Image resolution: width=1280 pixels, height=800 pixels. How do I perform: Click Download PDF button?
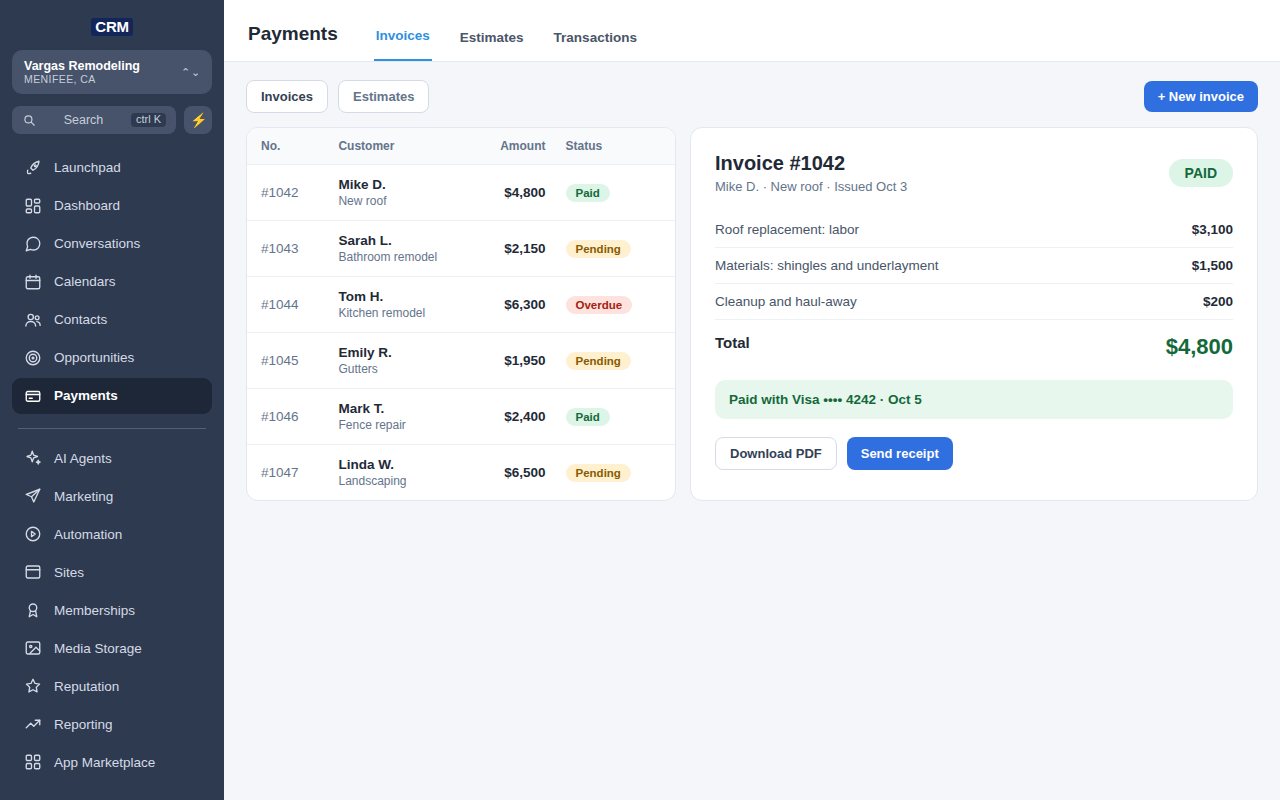(x=776, y=454)
